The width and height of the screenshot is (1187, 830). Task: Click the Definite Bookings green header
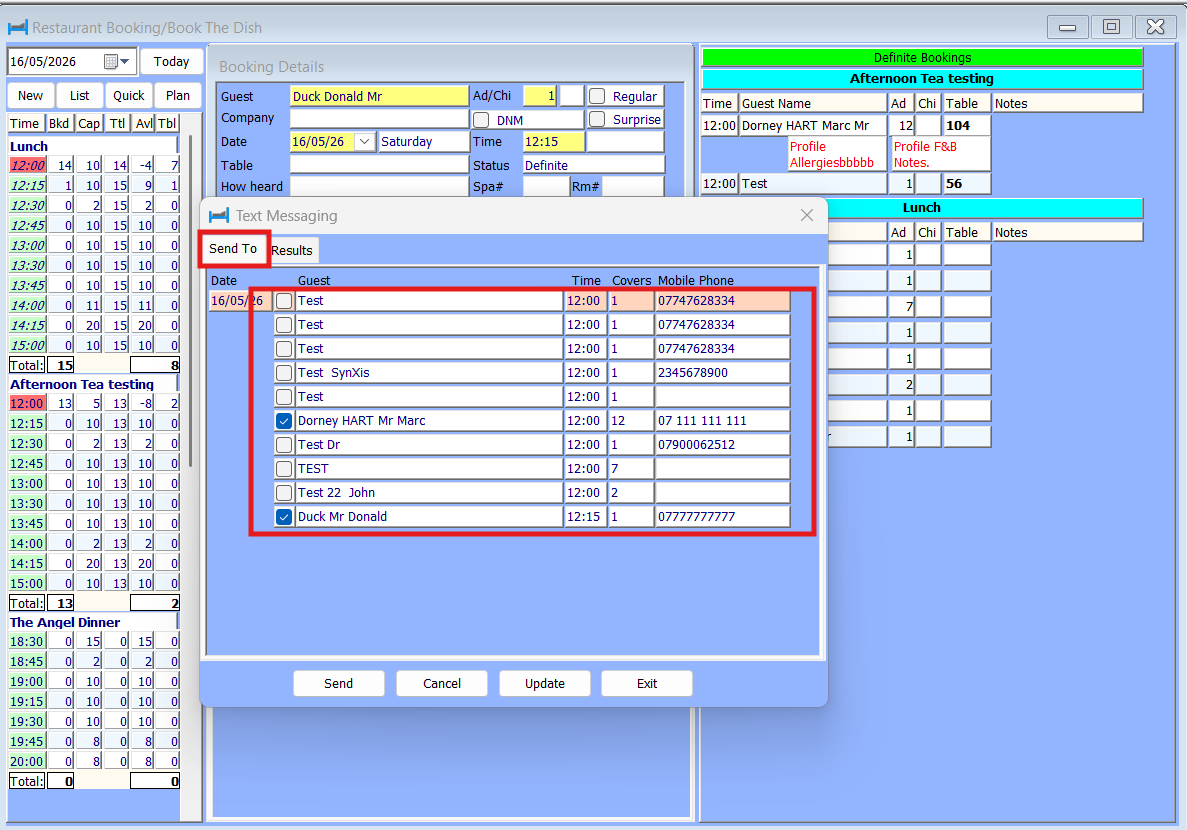(922, 58)
